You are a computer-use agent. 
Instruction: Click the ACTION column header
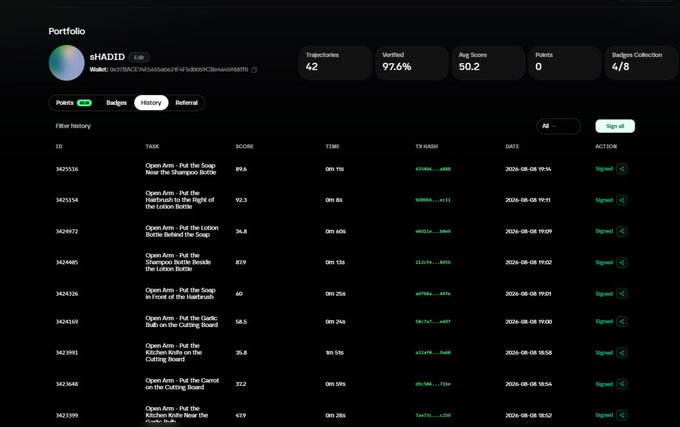[606, 147]
